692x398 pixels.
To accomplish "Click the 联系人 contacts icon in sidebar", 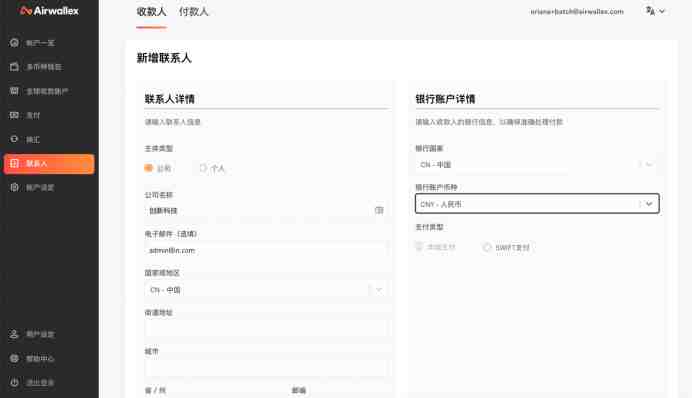I will [15, 164].
